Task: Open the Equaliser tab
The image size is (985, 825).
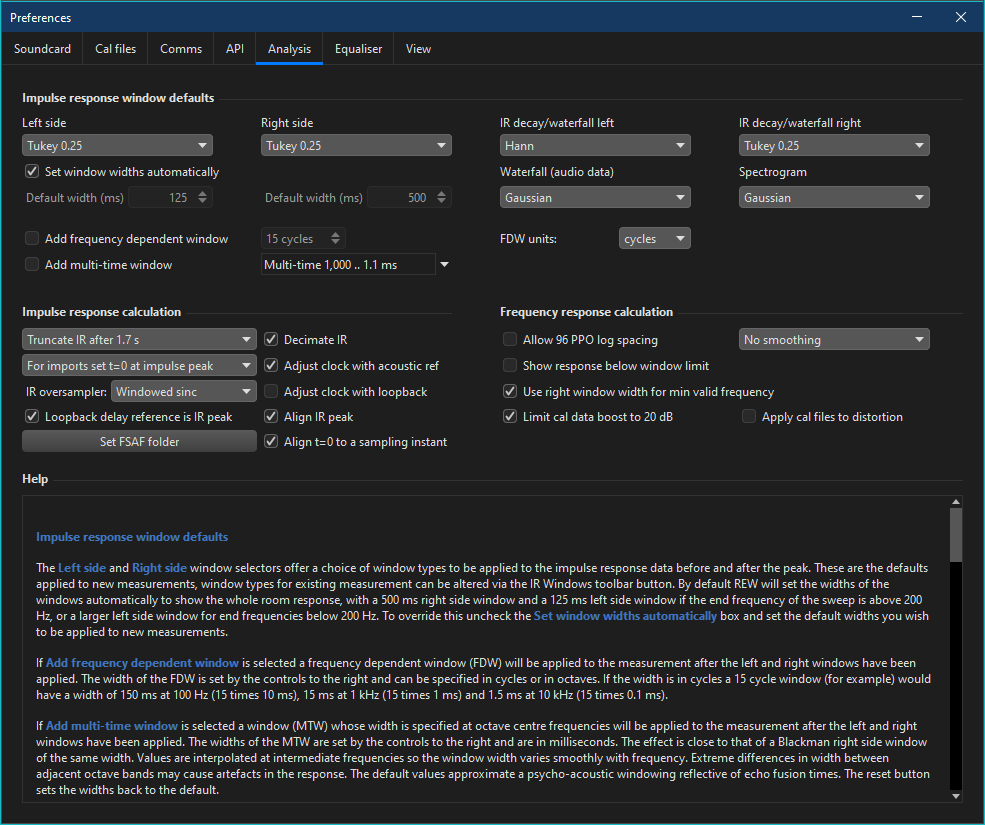Action: click(358, 49)
